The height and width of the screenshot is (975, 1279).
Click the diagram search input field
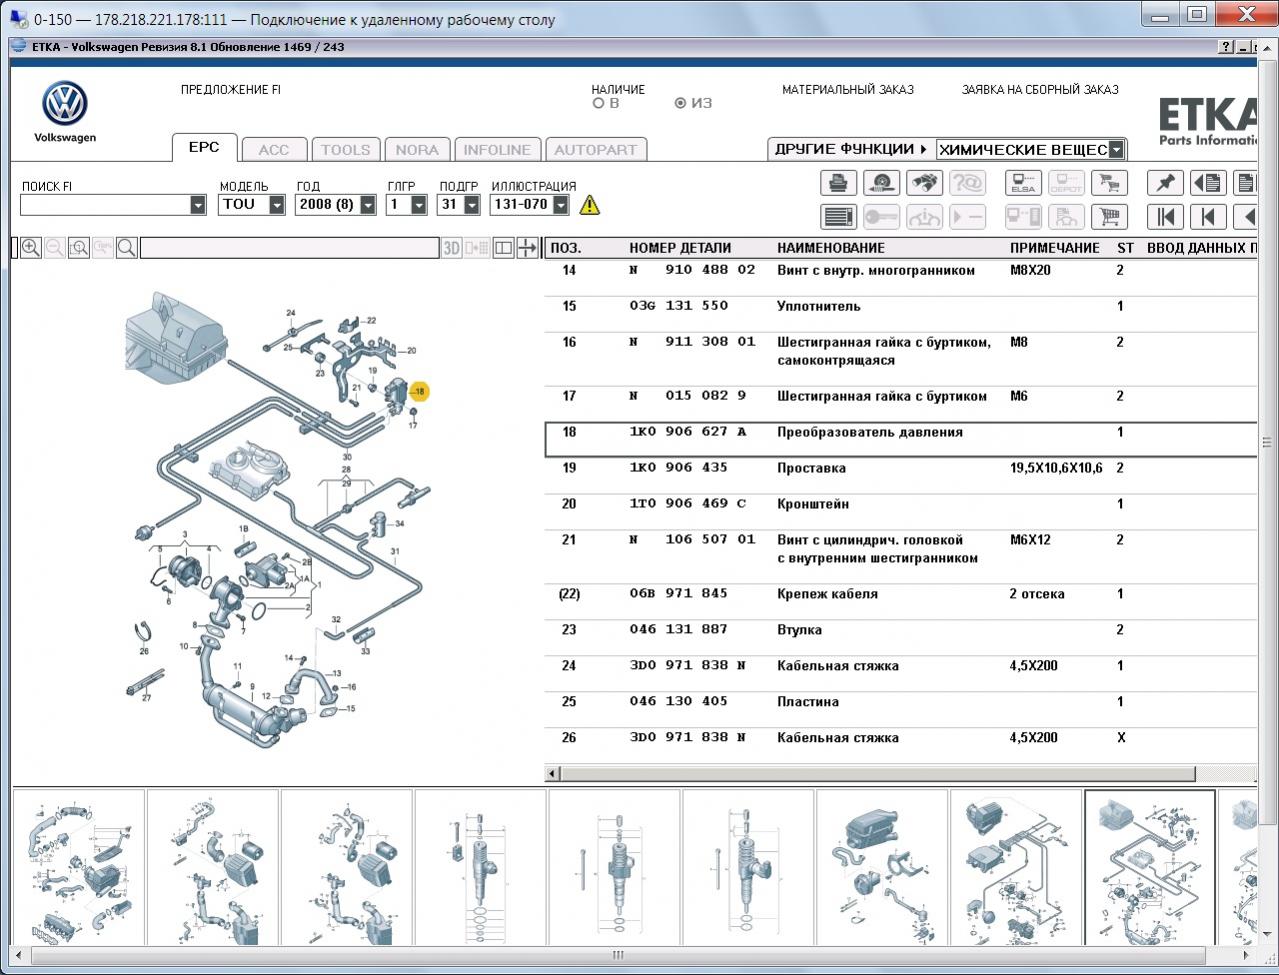coord(290,248)
